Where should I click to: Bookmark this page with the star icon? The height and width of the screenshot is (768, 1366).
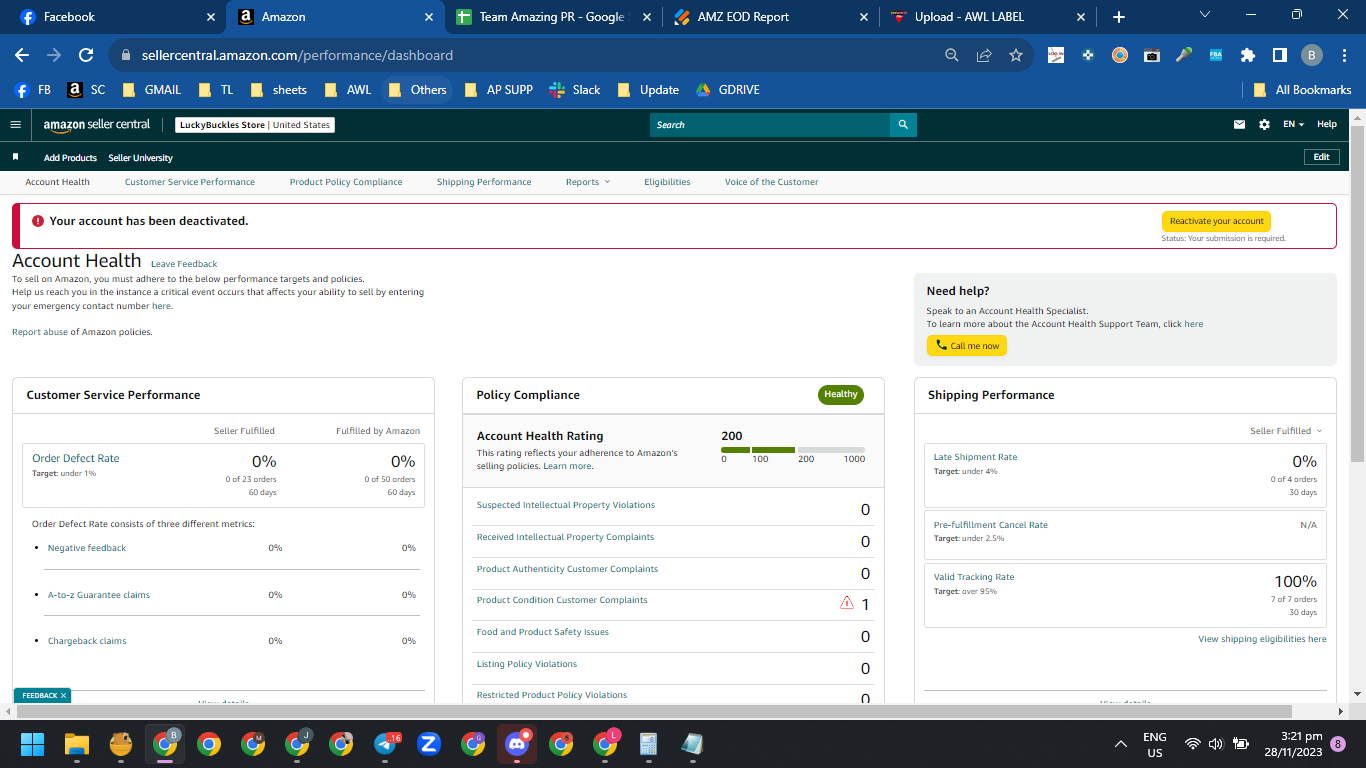1016,55
